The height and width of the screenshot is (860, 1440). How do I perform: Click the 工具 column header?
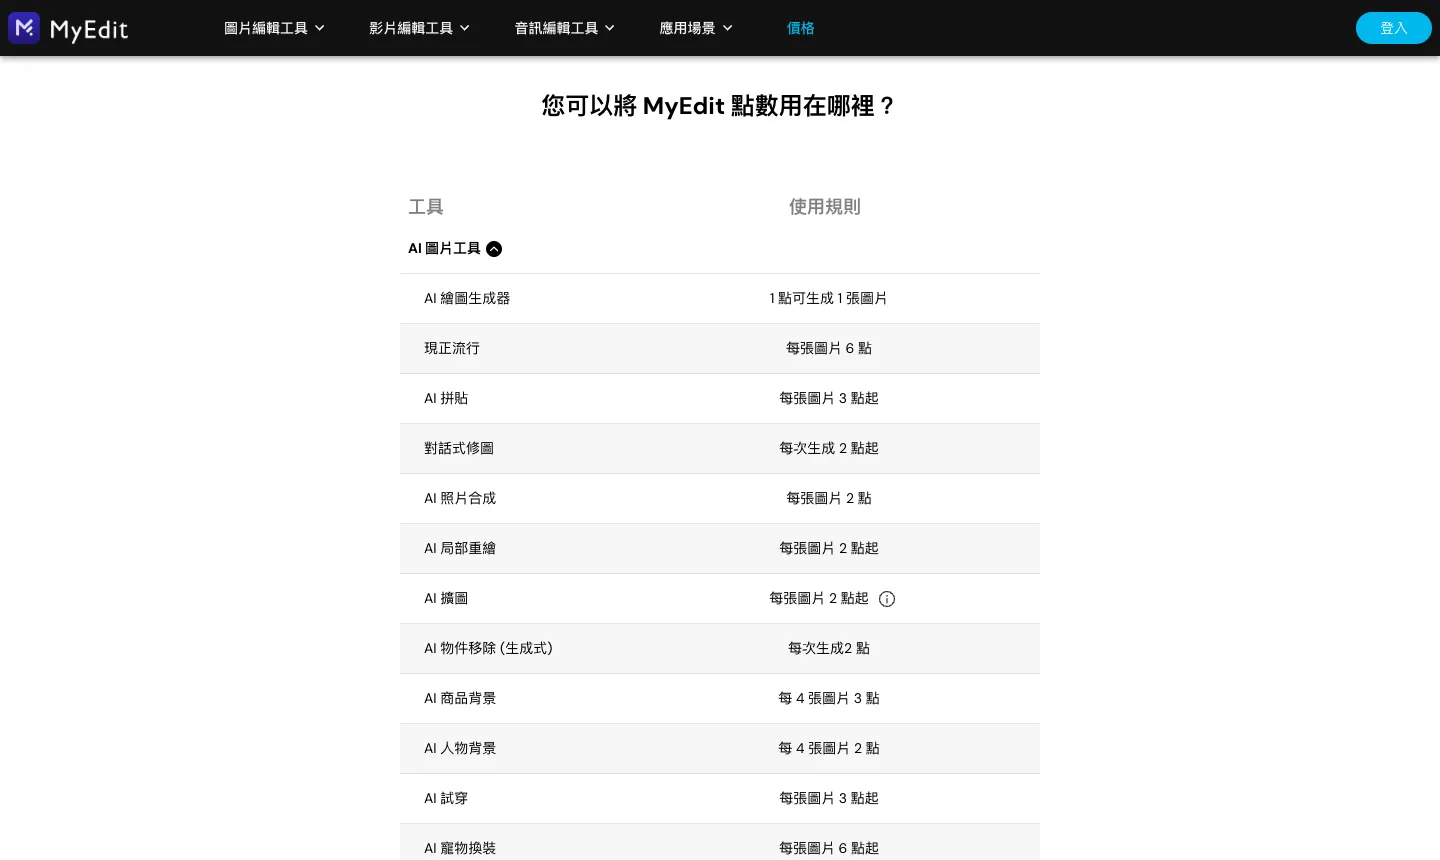(x=426, y=207)
